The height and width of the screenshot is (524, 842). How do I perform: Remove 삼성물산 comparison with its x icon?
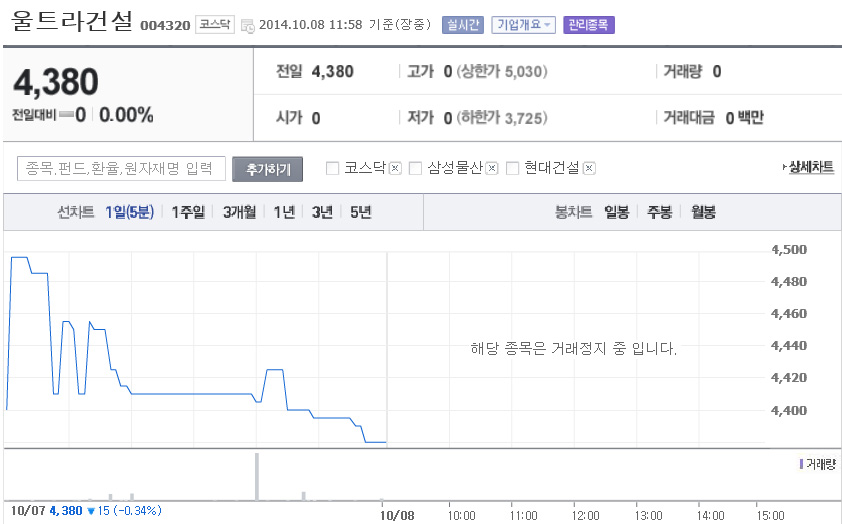(492, 169)
